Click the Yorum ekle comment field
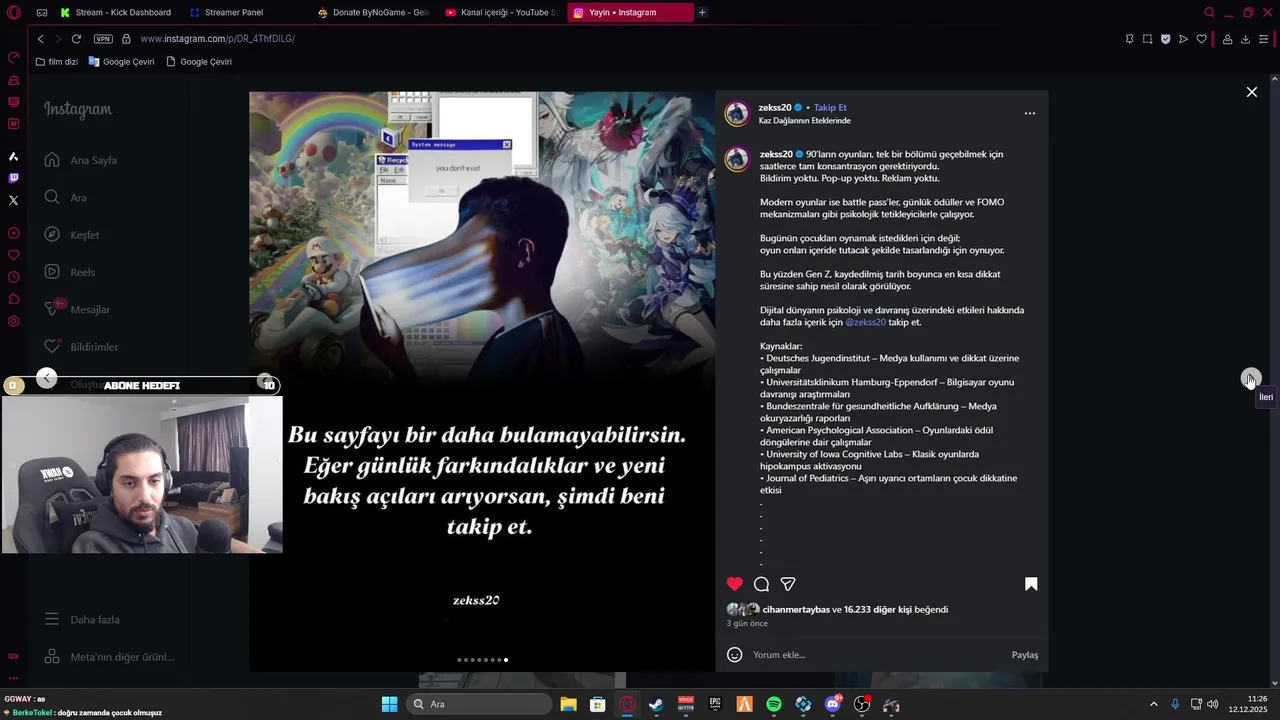 876,655
